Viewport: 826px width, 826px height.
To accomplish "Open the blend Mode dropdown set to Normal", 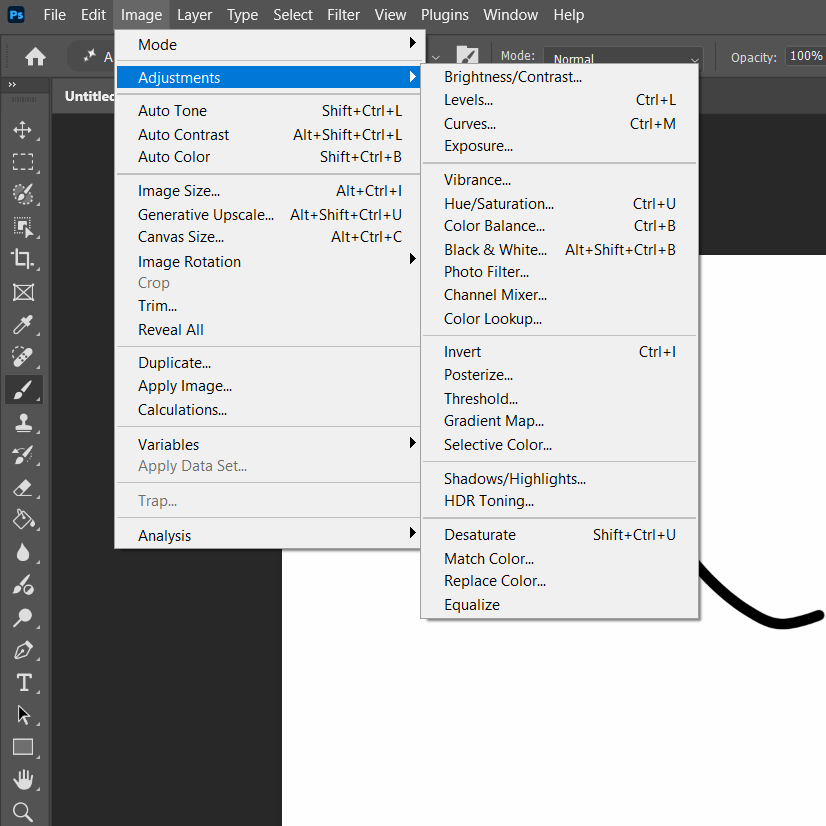I will coord(624,57).
